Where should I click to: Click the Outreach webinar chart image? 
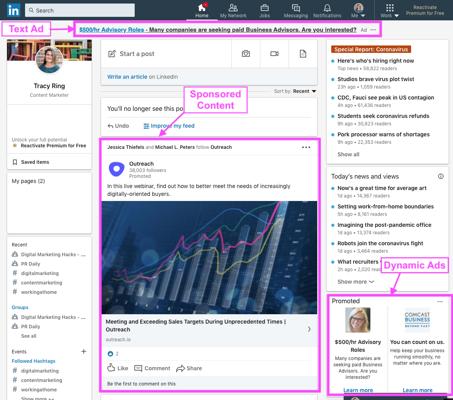pos(209,257)
